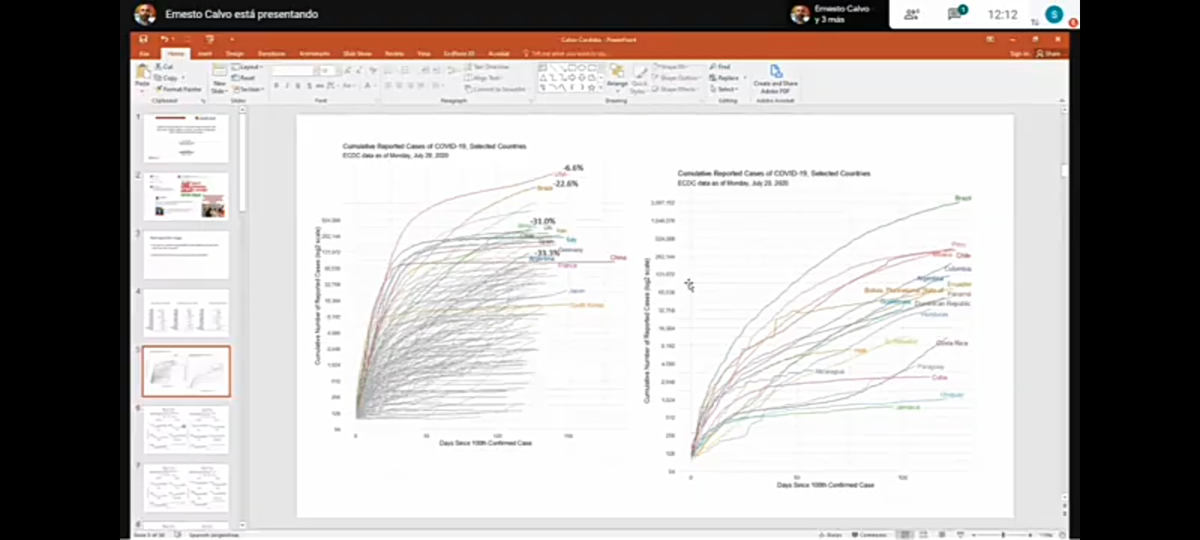Toggle Bold formatting
The height and width of the screenshot is (540, 1200).
click(276, 86)
